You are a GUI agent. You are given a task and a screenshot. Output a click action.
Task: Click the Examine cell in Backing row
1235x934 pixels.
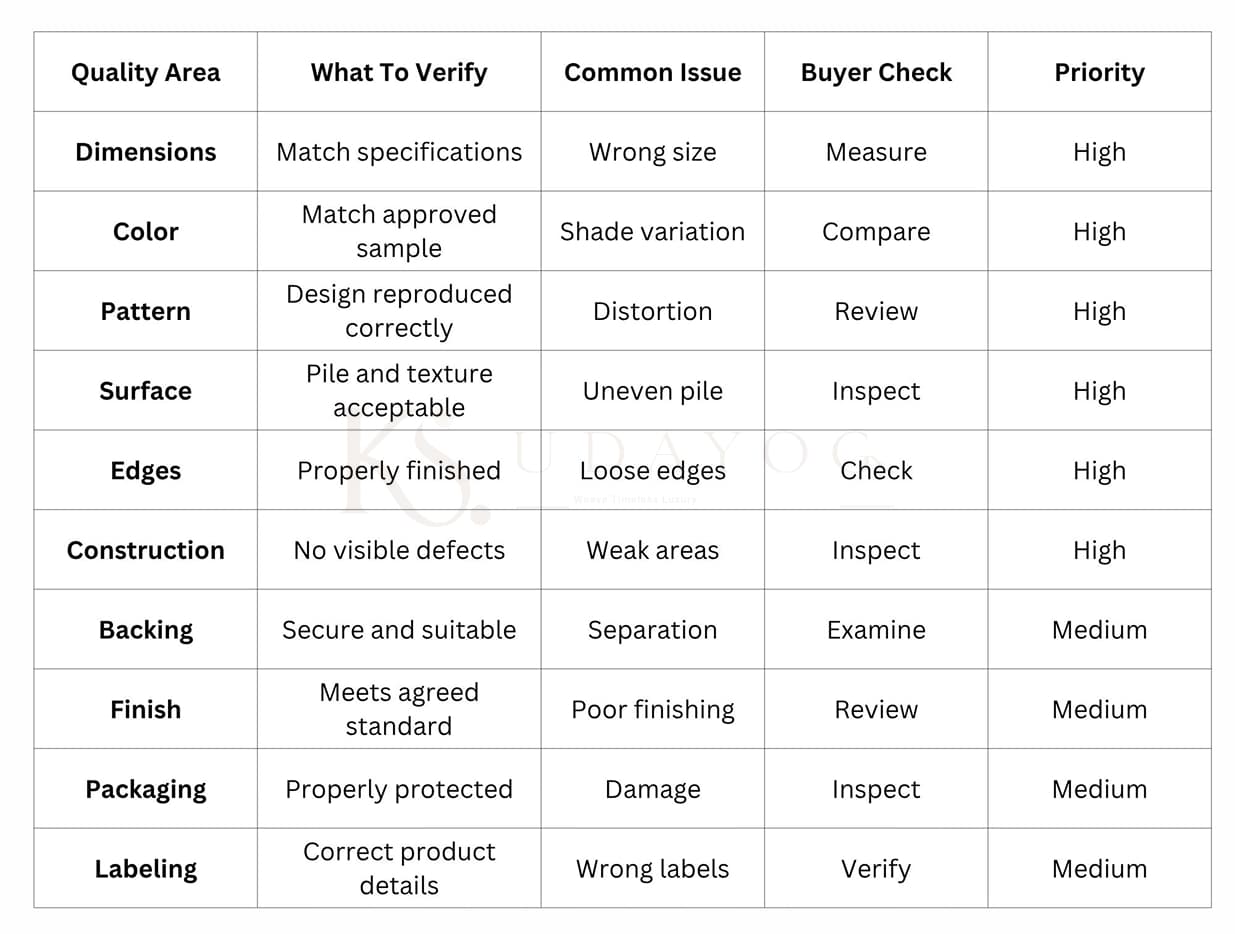coord(876,630)
